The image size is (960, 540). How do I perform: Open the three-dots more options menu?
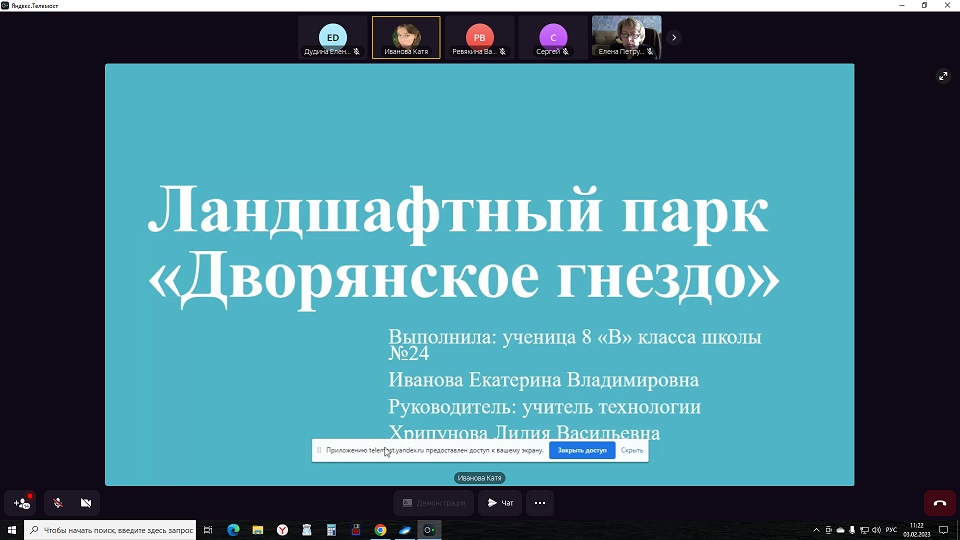click(540, 503)
